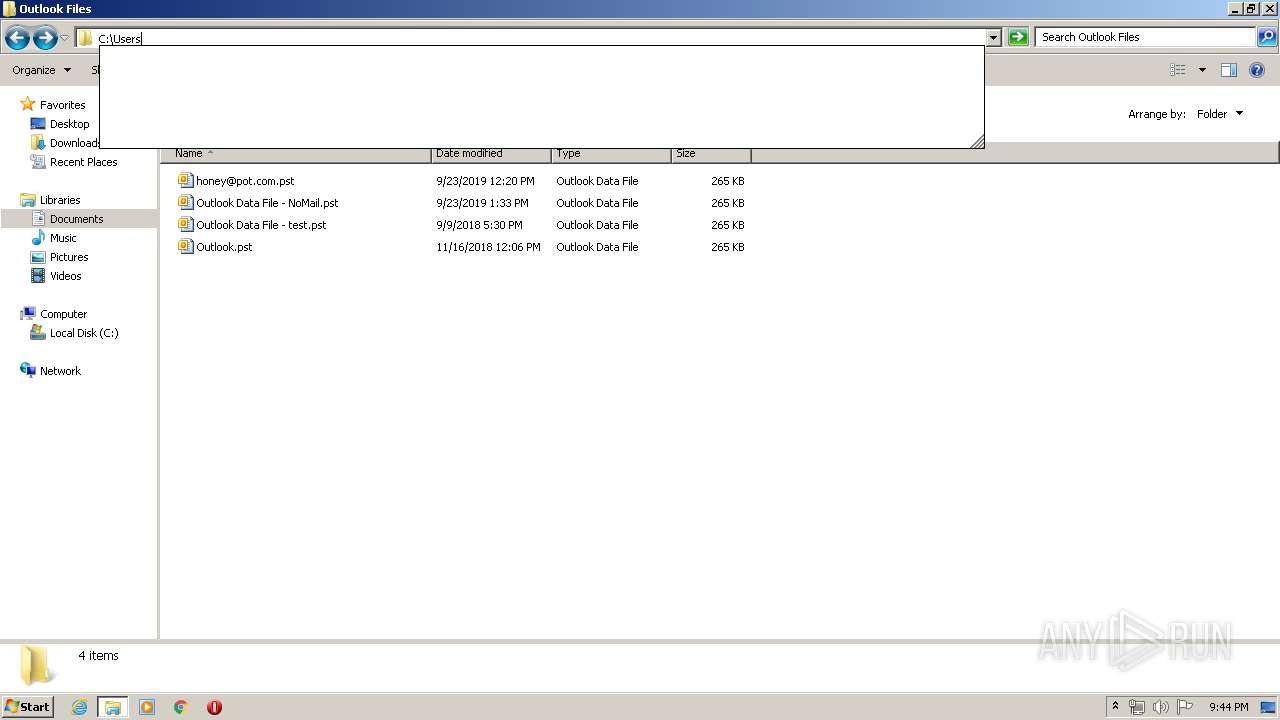This screenshot has width=1280, height=720.
Task: Sort by the Type column header
Action: [x=611, y=153]
